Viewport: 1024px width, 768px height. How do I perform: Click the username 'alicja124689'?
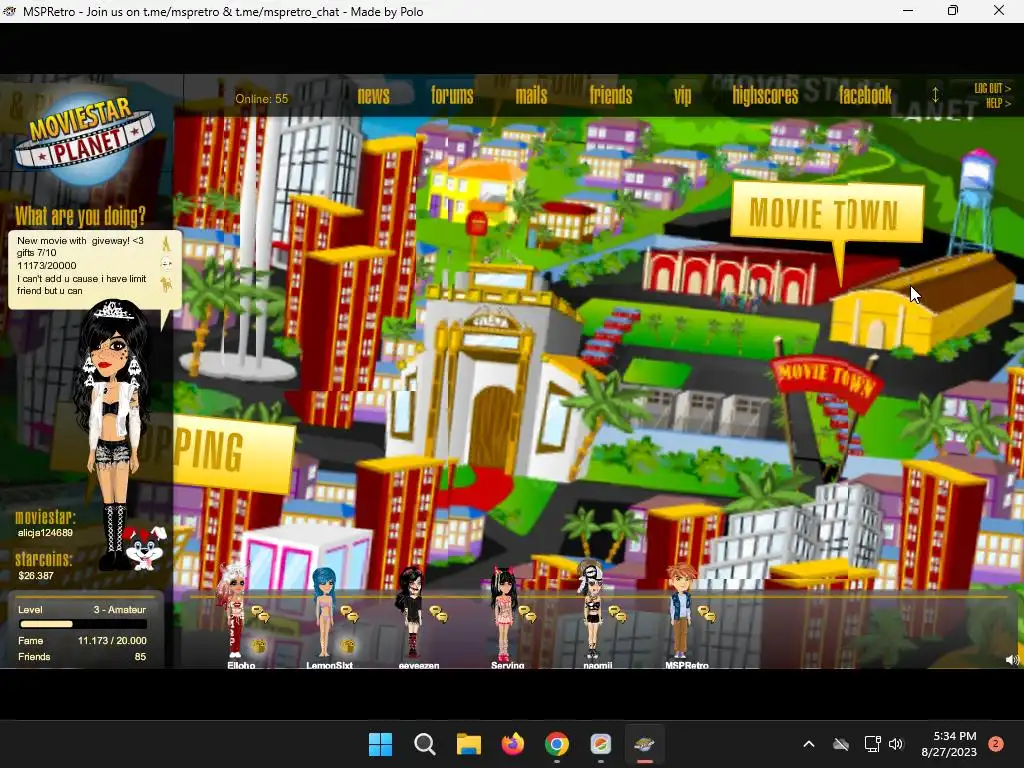point(45,533)
